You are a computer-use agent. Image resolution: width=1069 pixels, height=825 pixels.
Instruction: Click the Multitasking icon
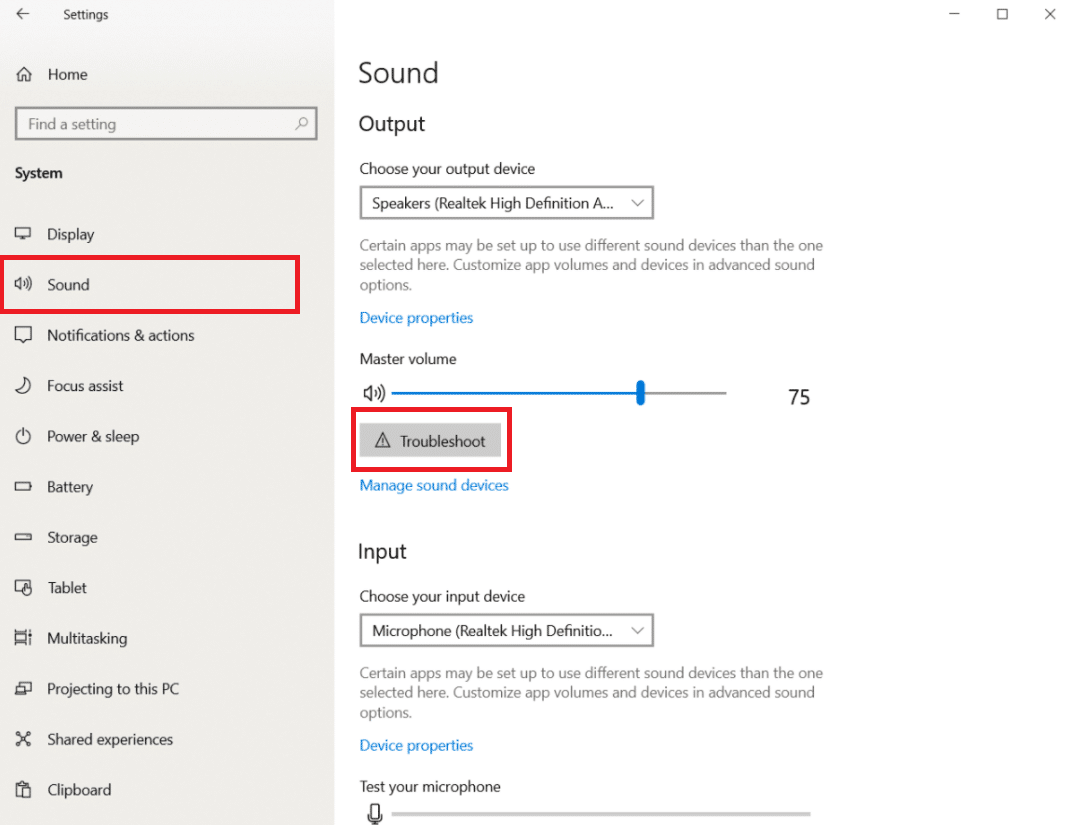coord(23,638)
